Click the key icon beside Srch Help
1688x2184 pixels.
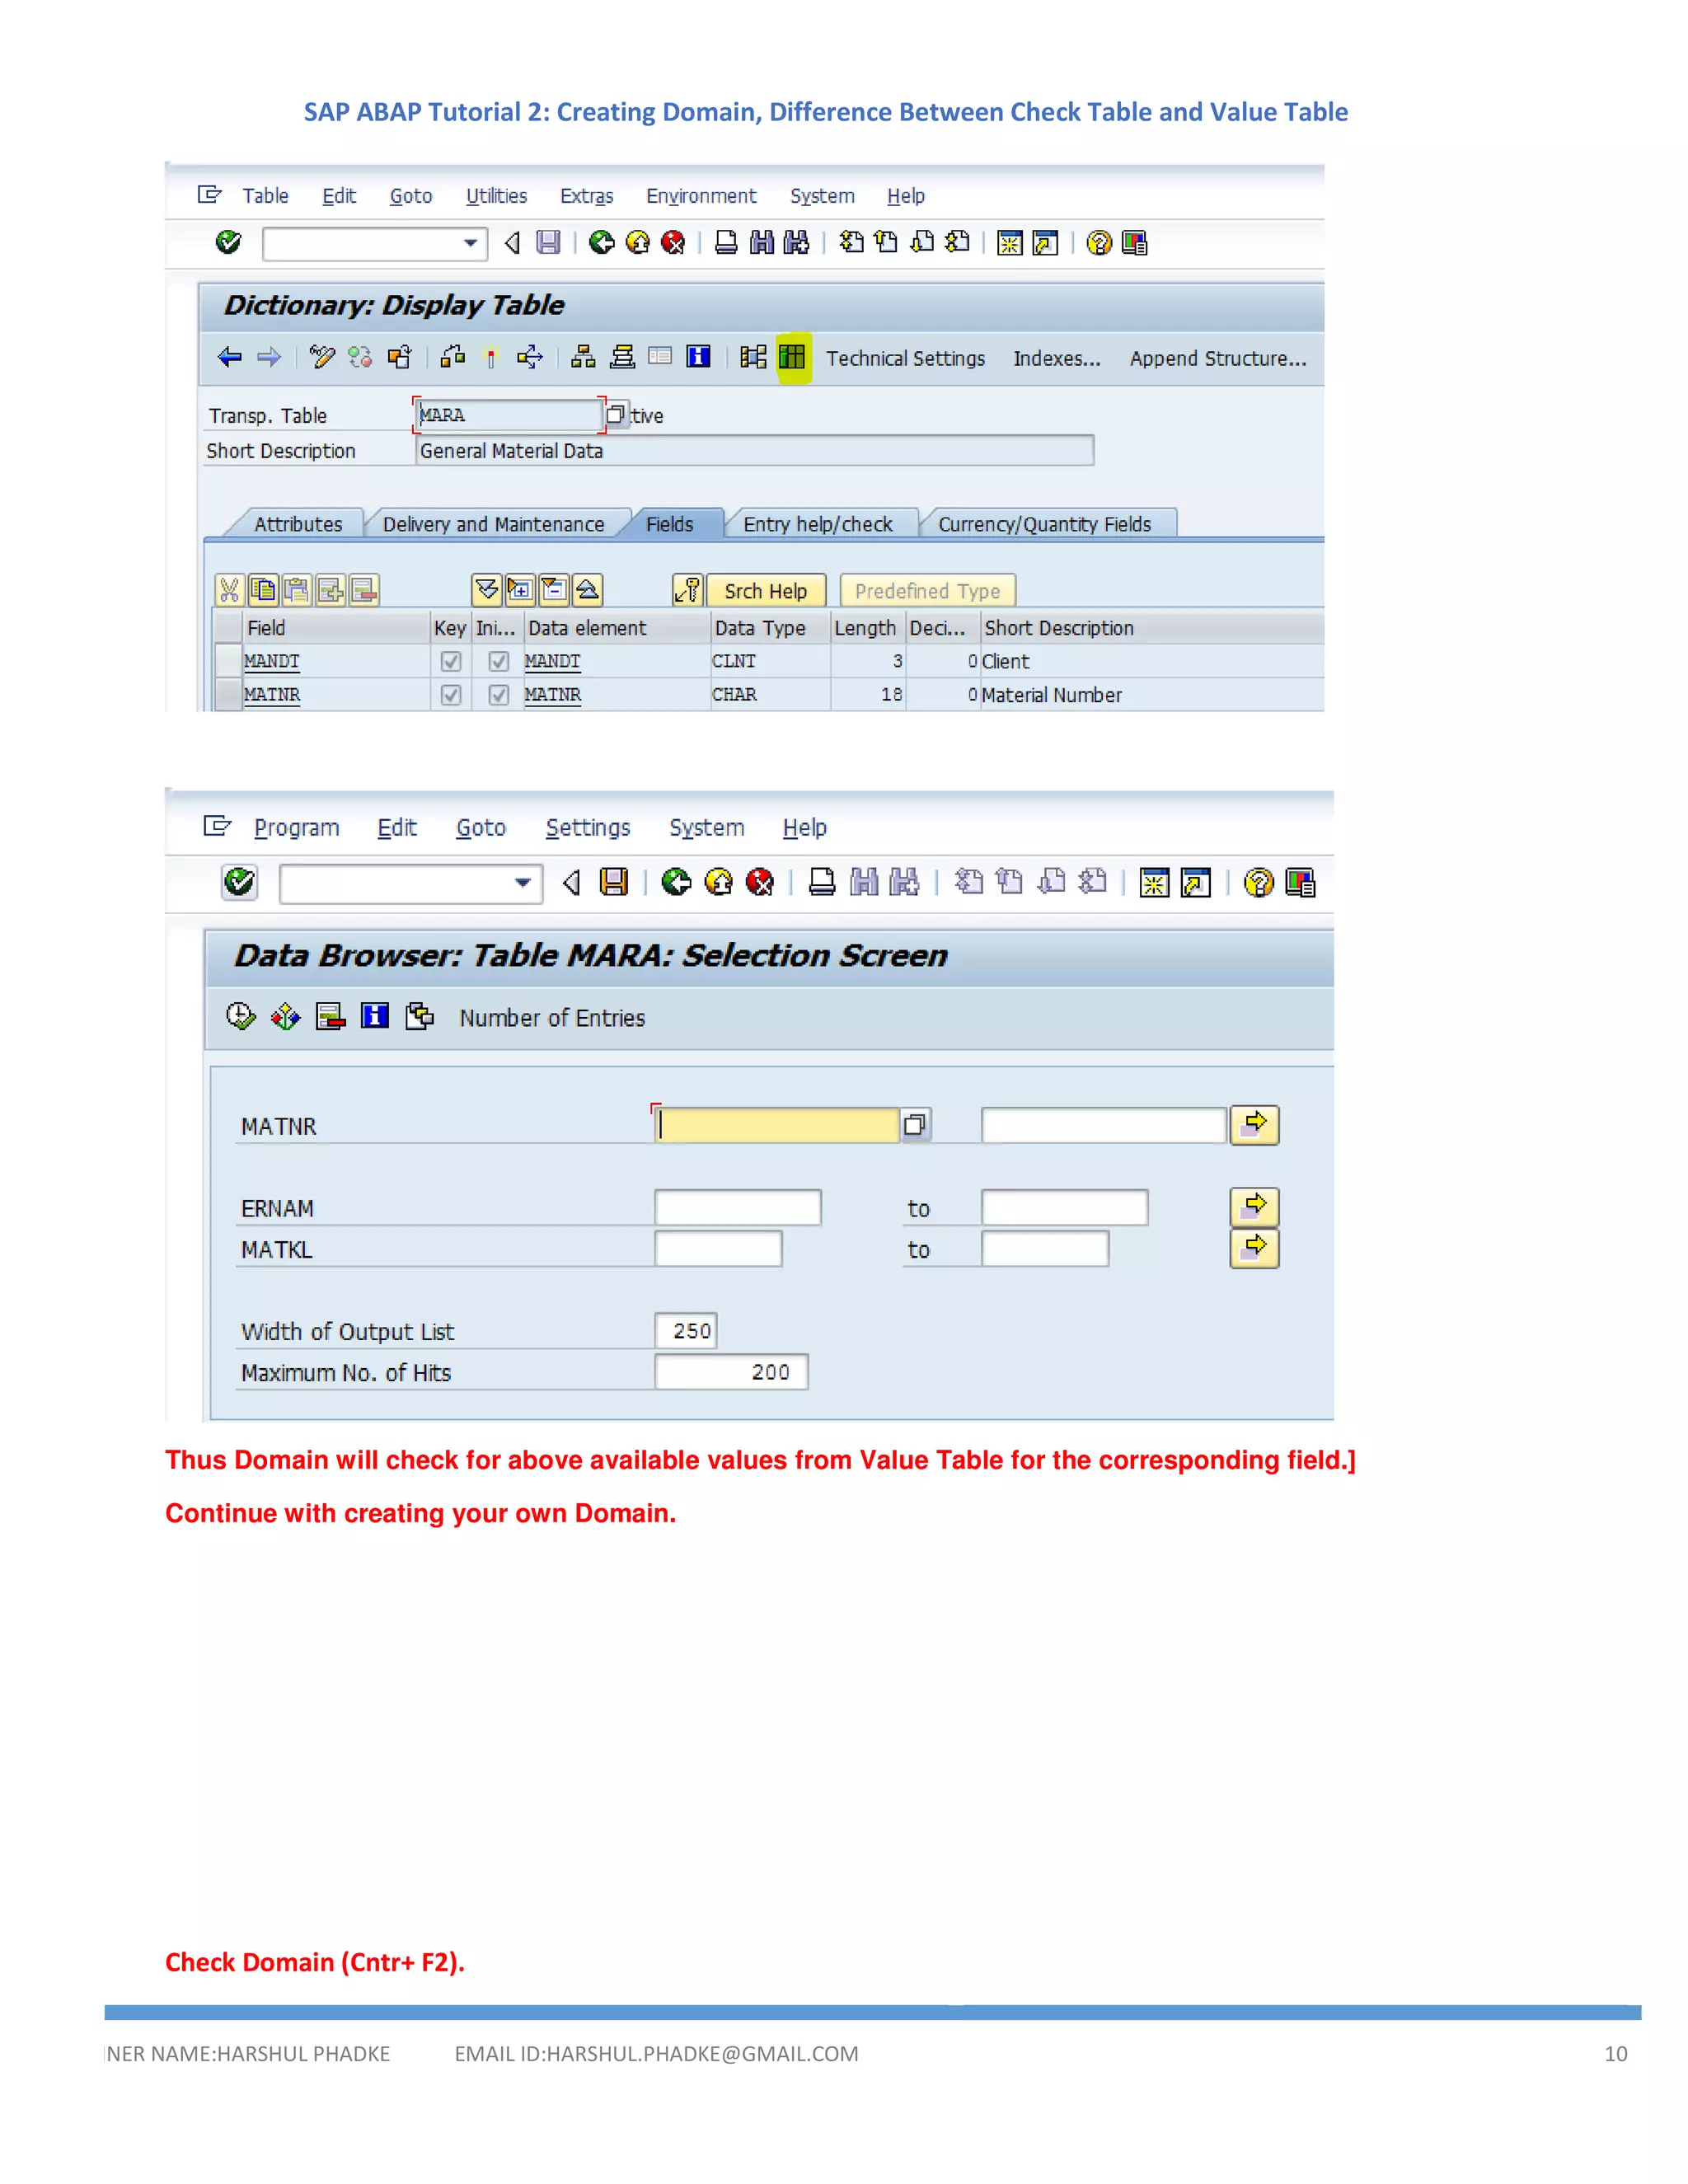click(x=688, y=590)
